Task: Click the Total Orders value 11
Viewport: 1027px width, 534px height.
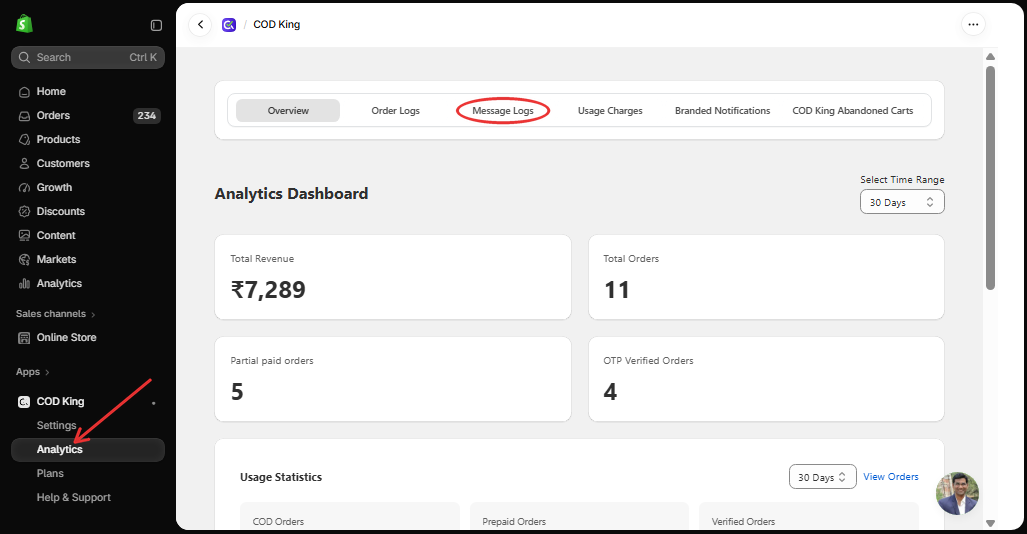Action: point(616,290)
